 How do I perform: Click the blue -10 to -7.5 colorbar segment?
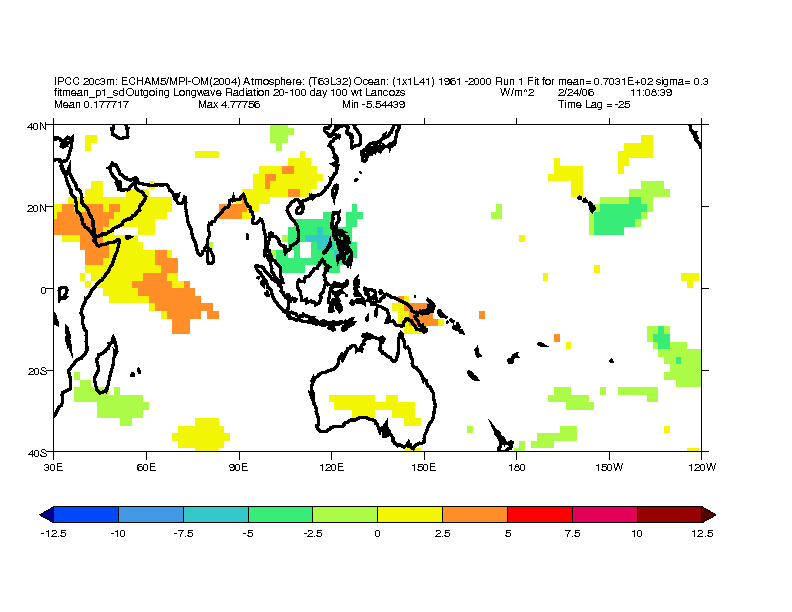click(x=150, y=514)
